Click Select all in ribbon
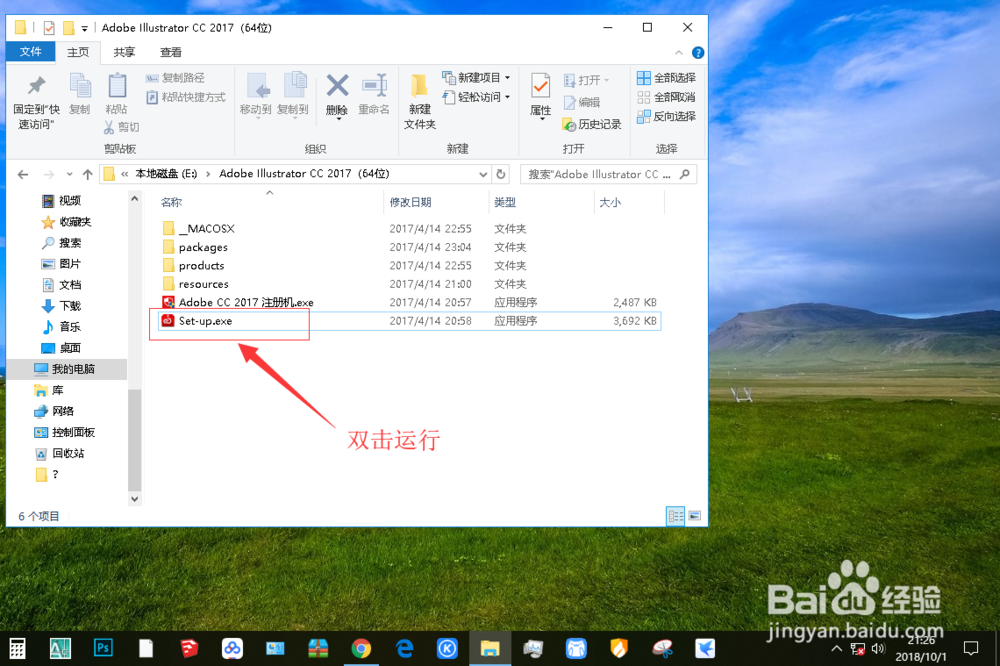Viewport: 1000px width, 666px height. coord(666,78)
